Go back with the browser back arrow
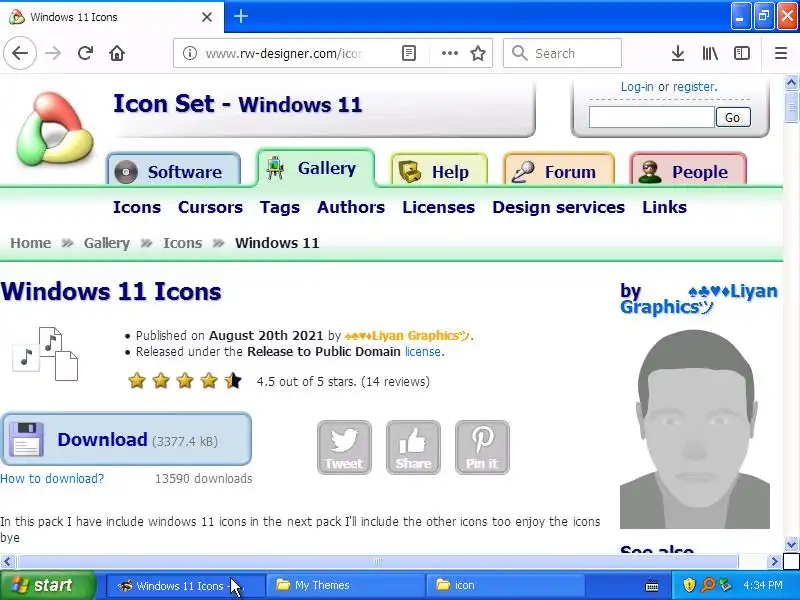The width and height of the screenshot is (800, 600). 20,53
